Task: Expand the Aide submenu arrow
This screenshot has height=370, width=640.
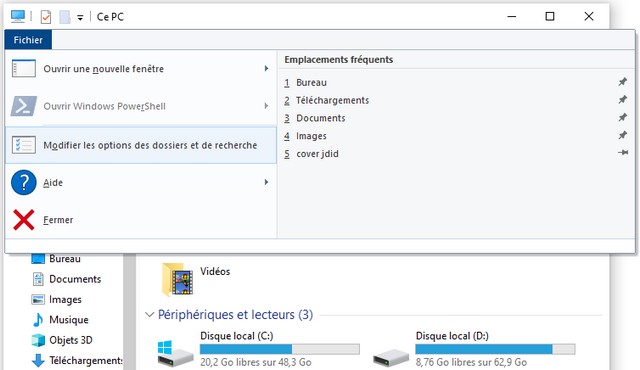Action: click(266, 182)
